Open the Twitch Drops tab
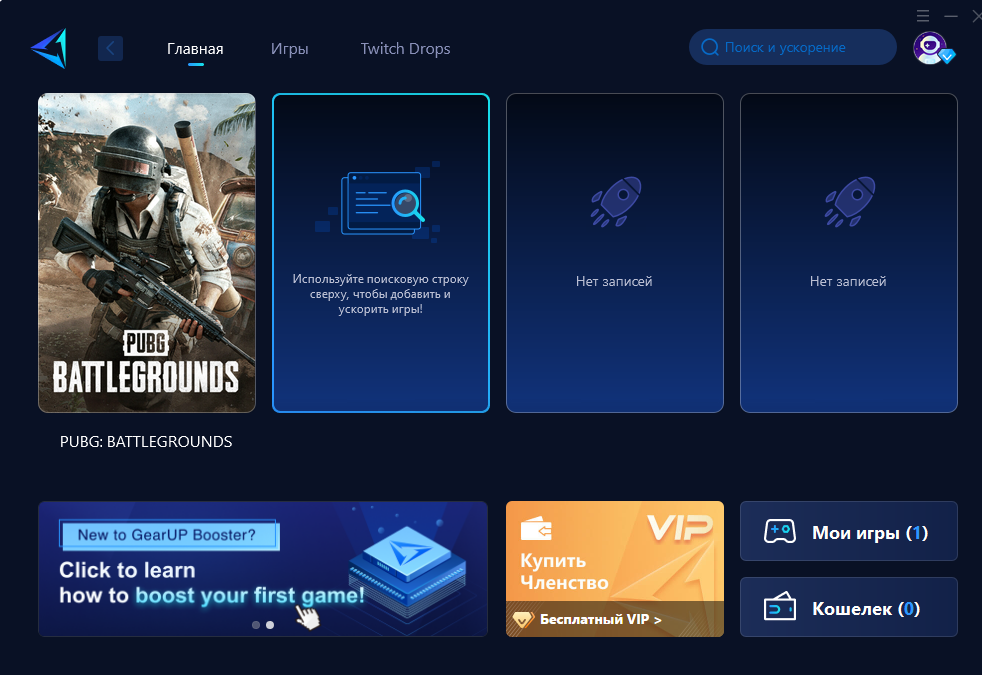 405,49
